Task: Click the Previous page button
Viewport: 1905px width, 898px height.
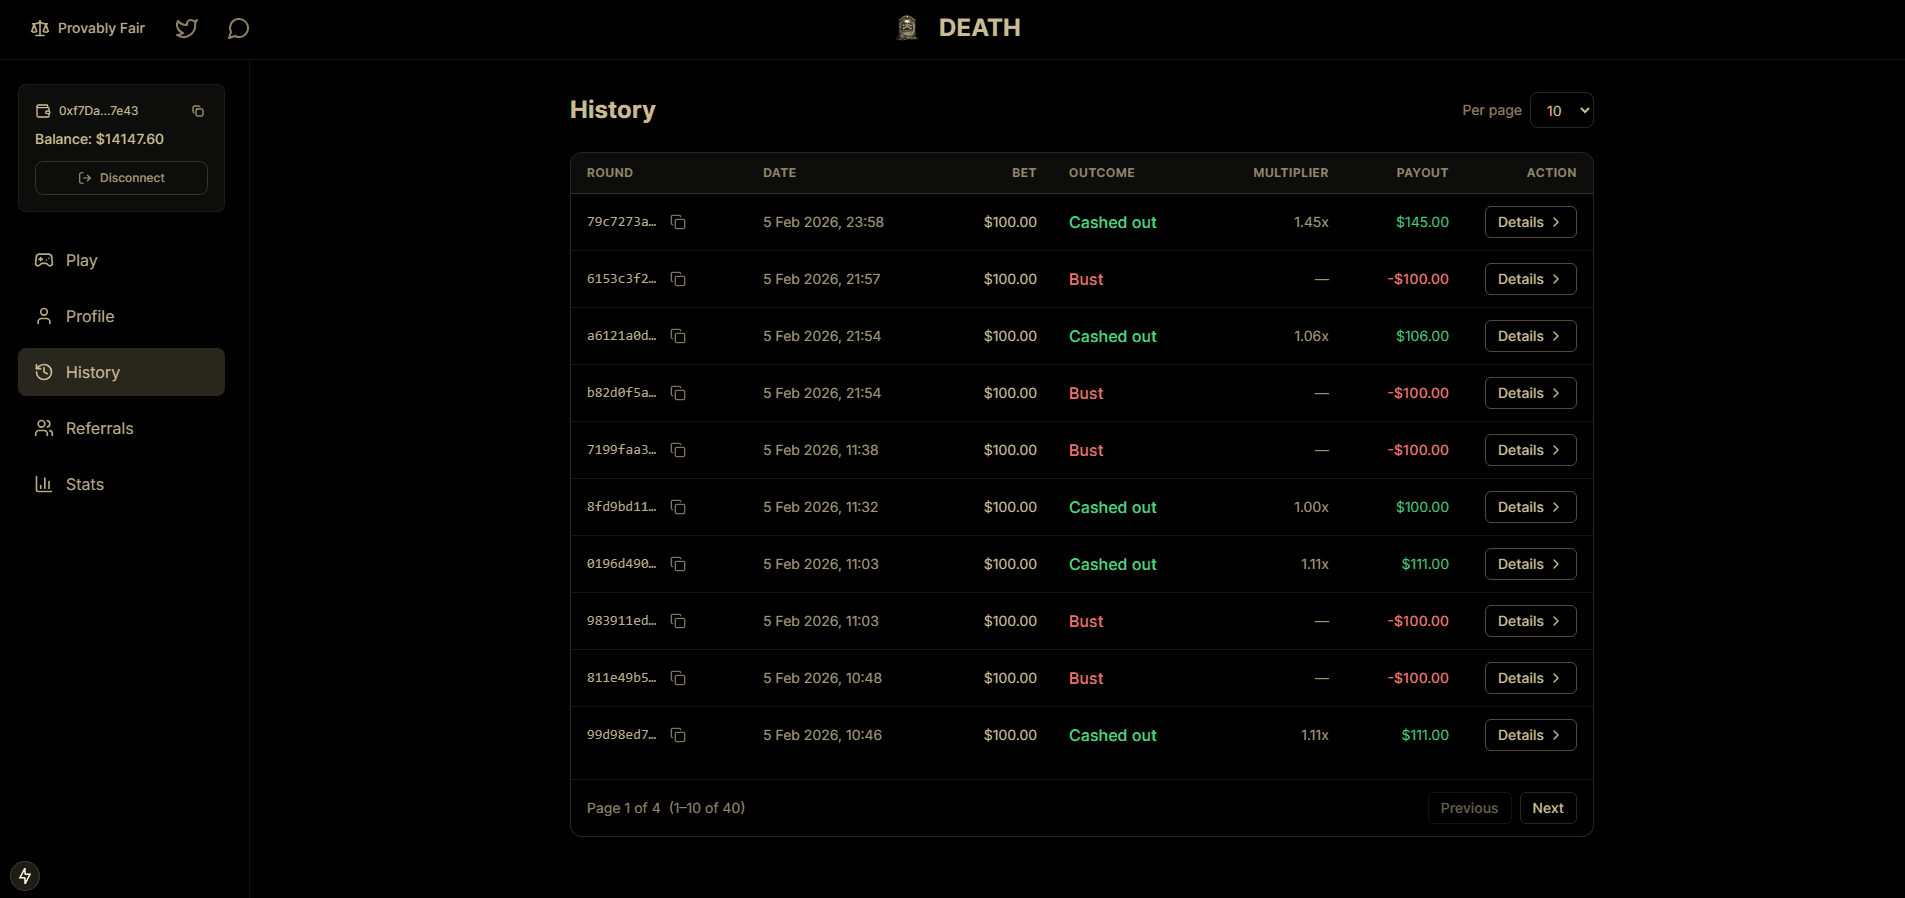Action: (x=1469, y=808)
